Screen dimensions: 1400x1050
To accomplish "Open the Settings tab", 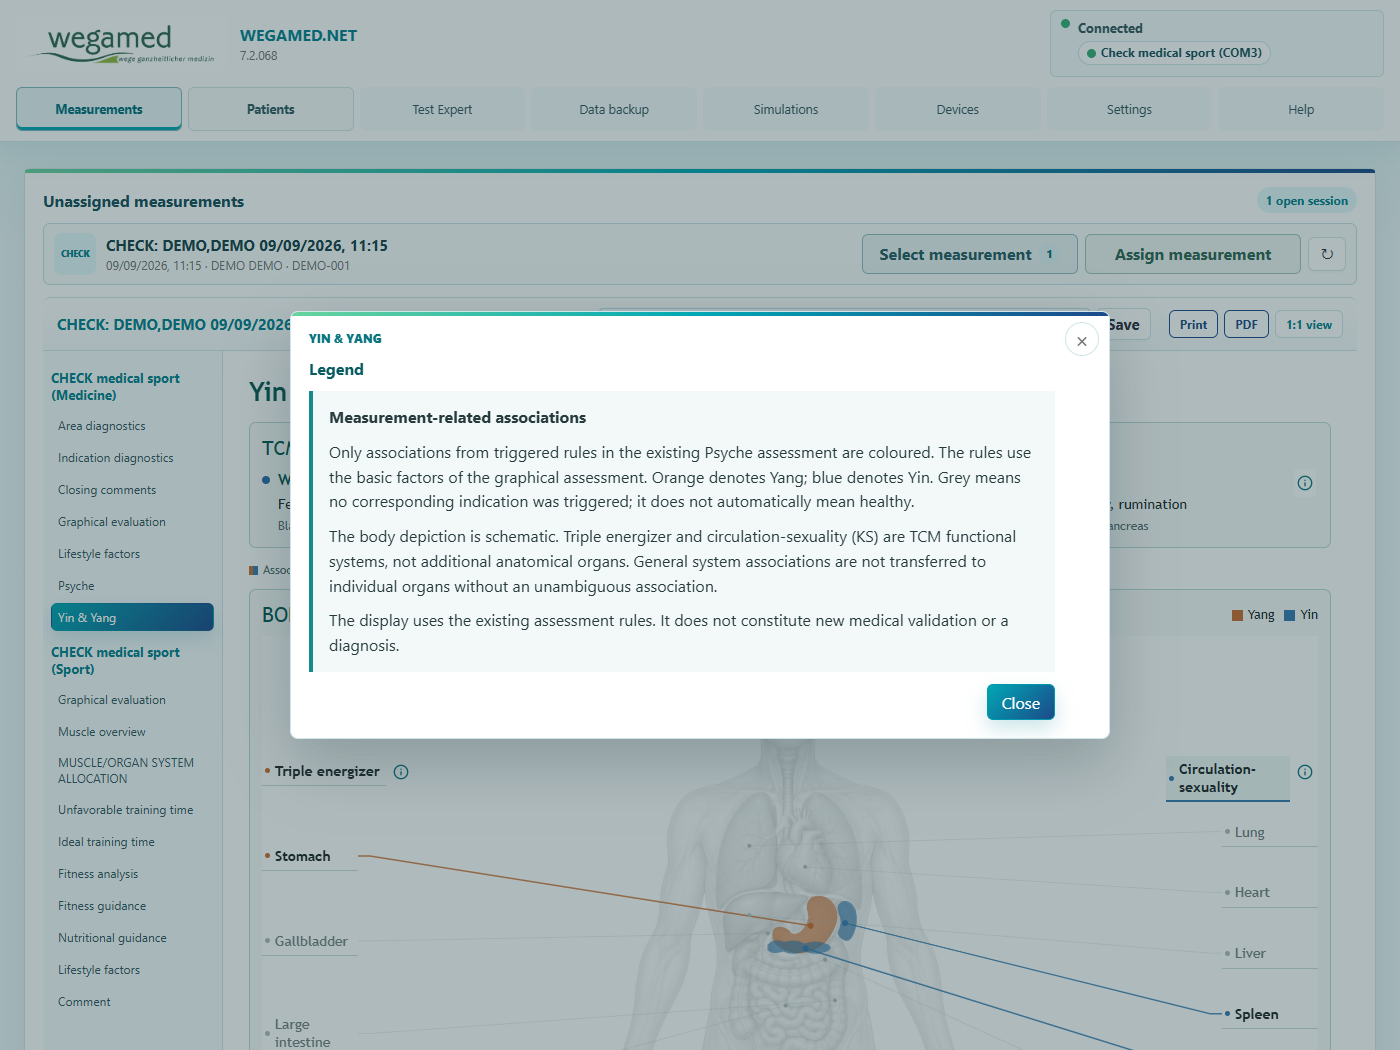I will pyautogui.click(x=1129, y=109).
